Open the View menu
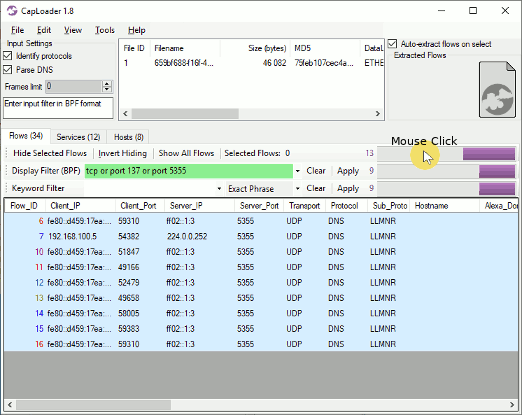 coord(73,30)
